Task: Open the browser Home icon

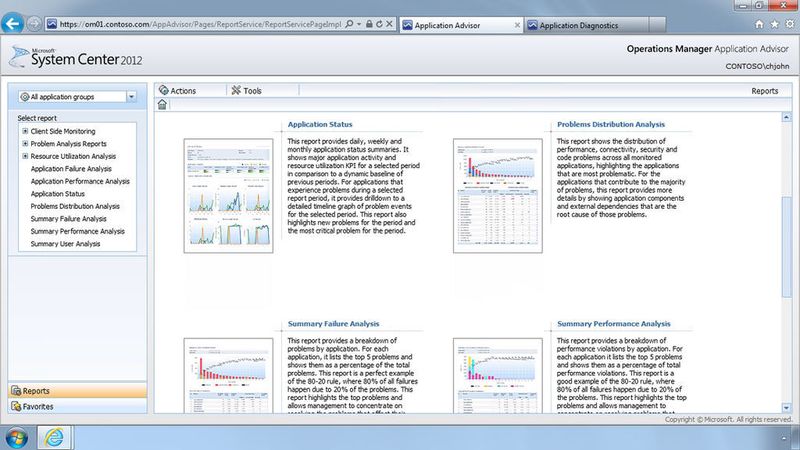Action: tap(759, 24)
